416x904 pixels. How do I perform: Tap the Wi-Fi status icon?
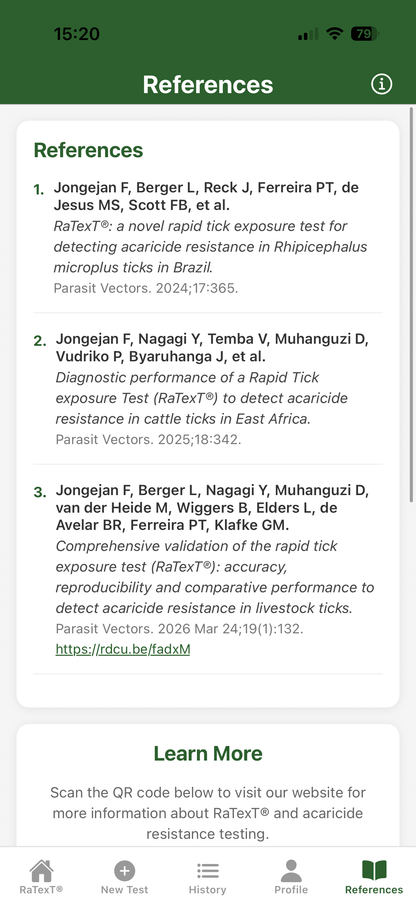click(334, 34)
